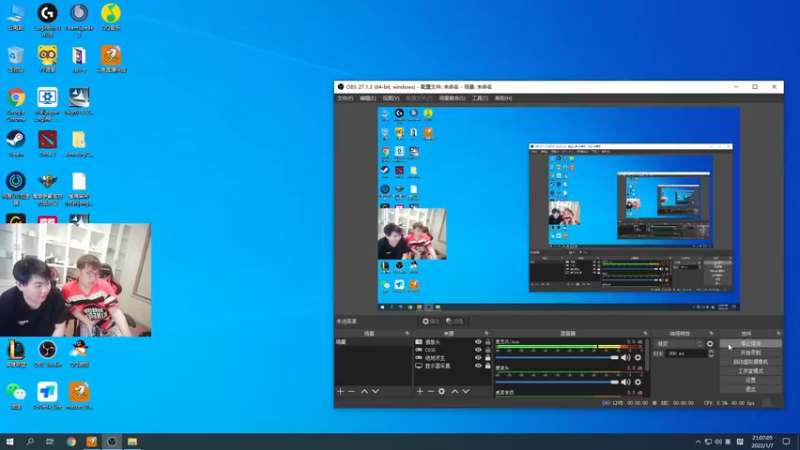The height and width of the screenshot is (450, 800).
Task: Mute the first mixer channel speaker icon
Action: 626,358
